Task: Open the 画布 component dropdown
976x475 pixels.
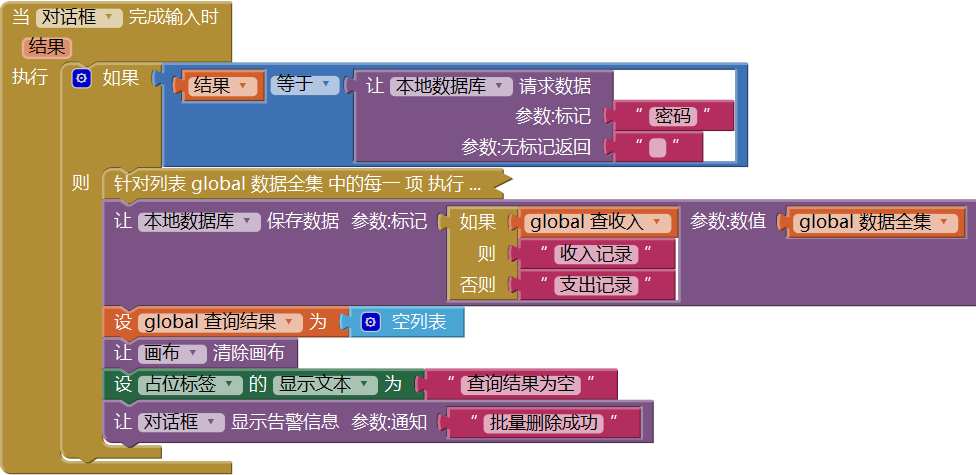Action: point(171,354)
